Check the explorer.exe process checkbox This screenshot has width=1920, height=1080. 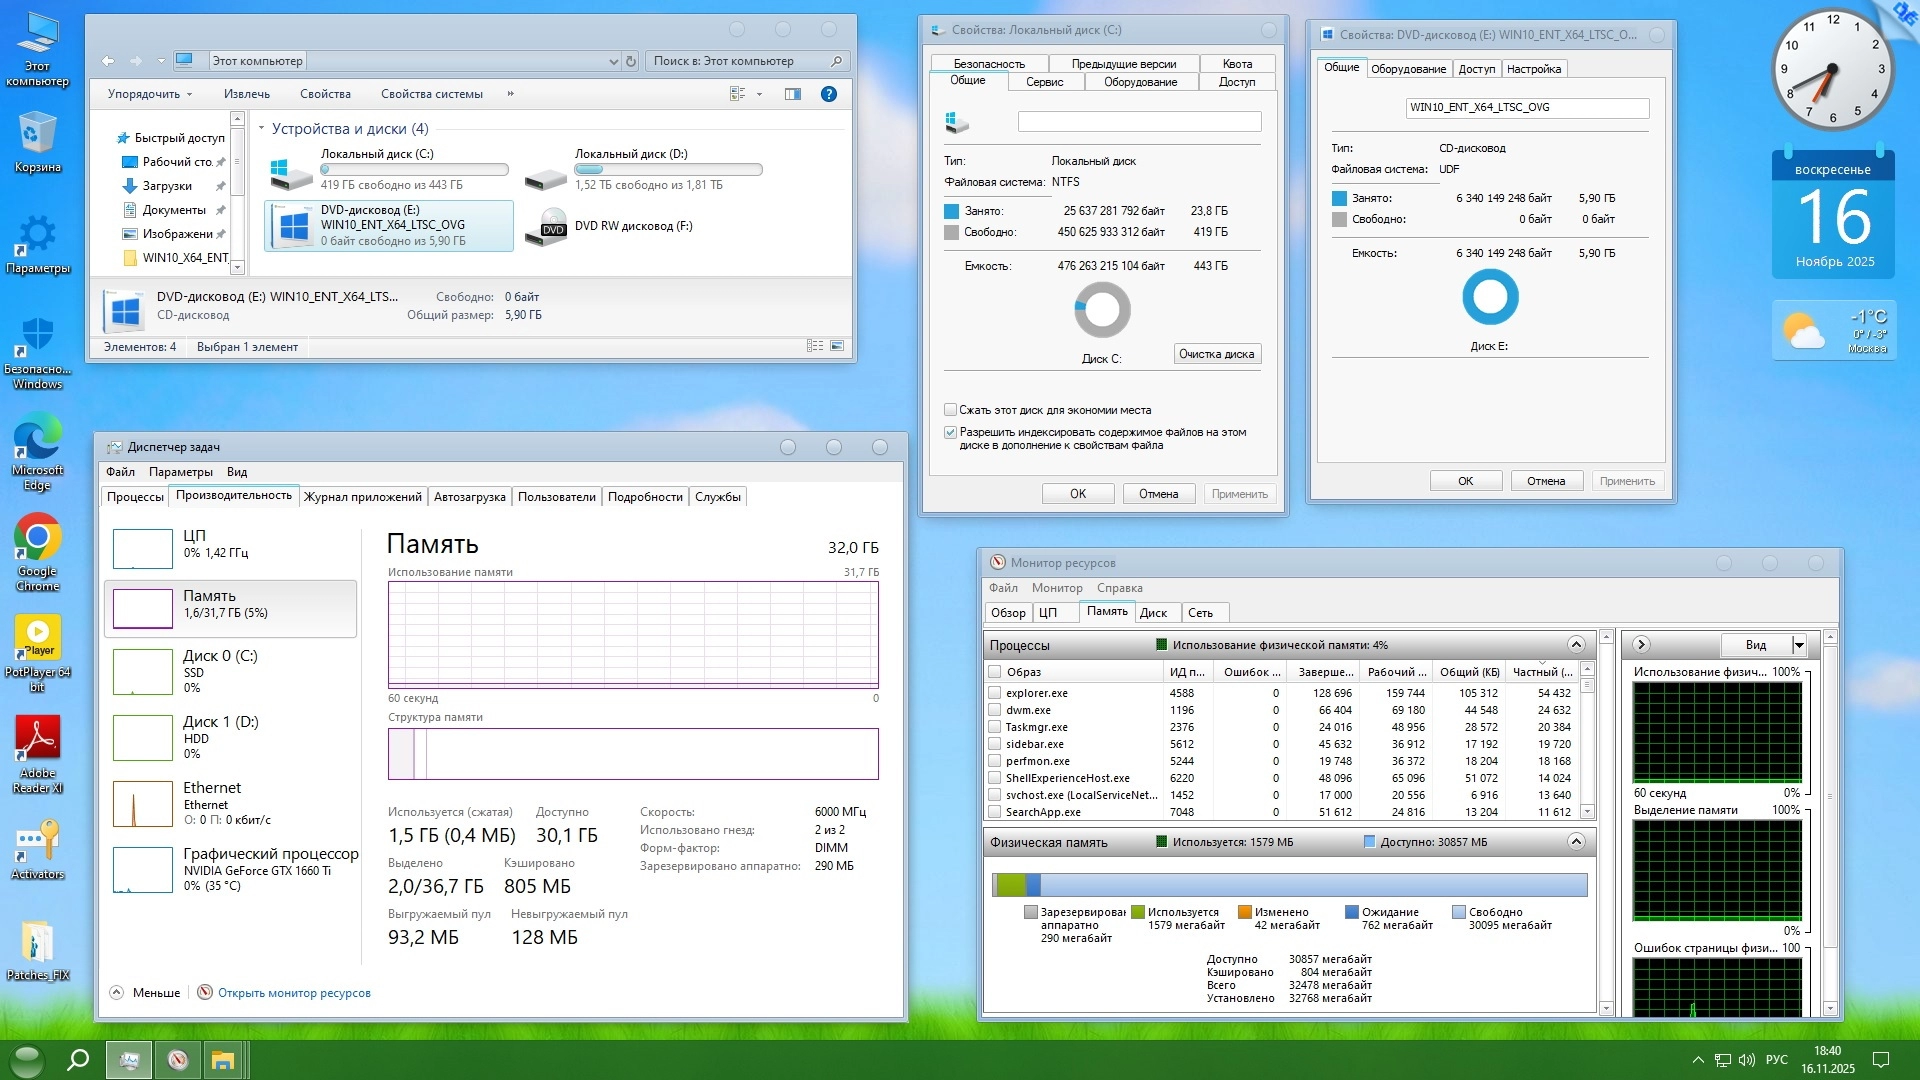click(x=994, y=693)
